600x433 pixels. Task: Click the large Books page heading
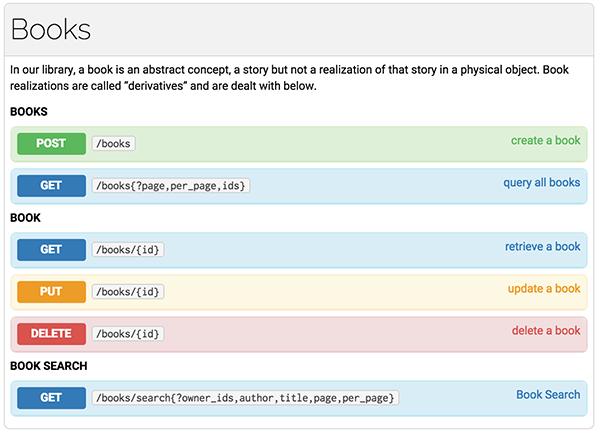pos(51,29)
